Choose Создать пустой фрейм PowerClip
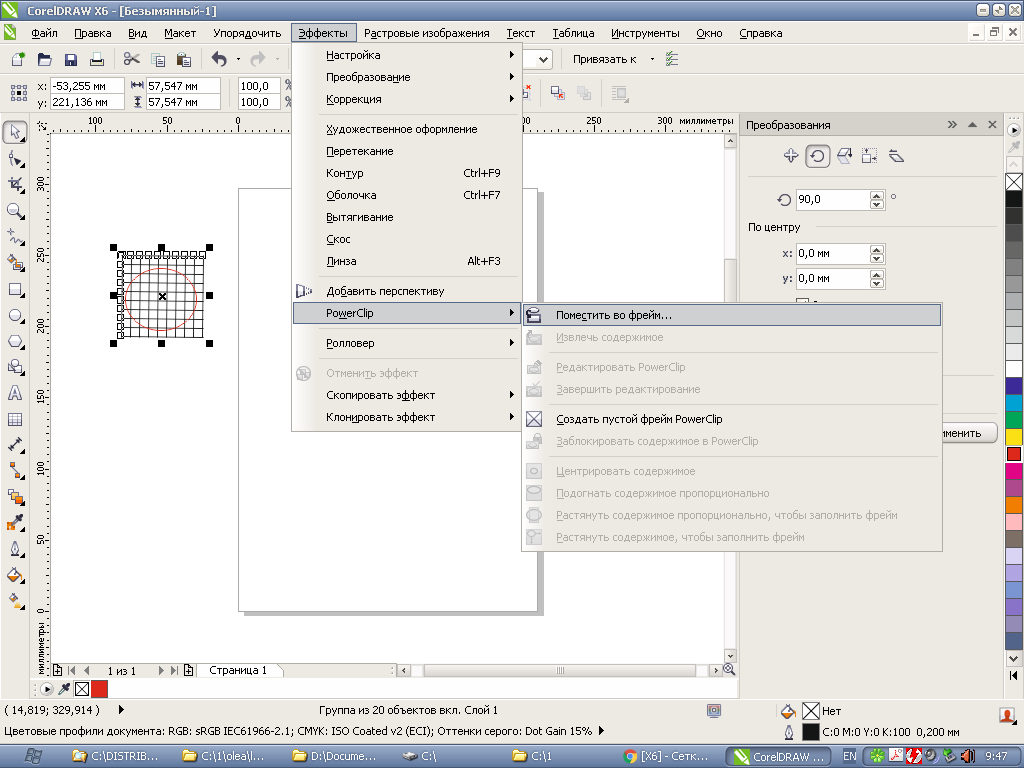This screenshot has height=768, width=1024. click(731, 419)
